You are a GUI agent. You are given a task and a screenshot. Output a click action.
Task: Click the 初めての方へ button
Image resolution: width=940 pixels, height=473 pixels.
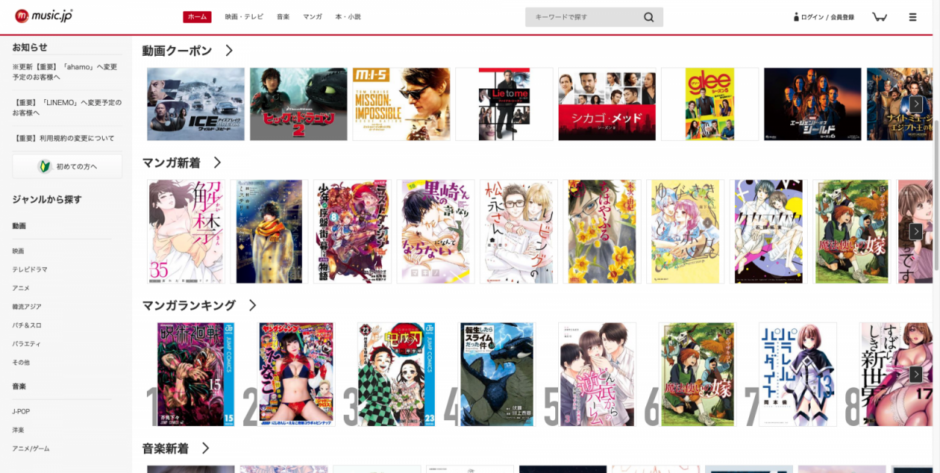(x=67, y=165)
